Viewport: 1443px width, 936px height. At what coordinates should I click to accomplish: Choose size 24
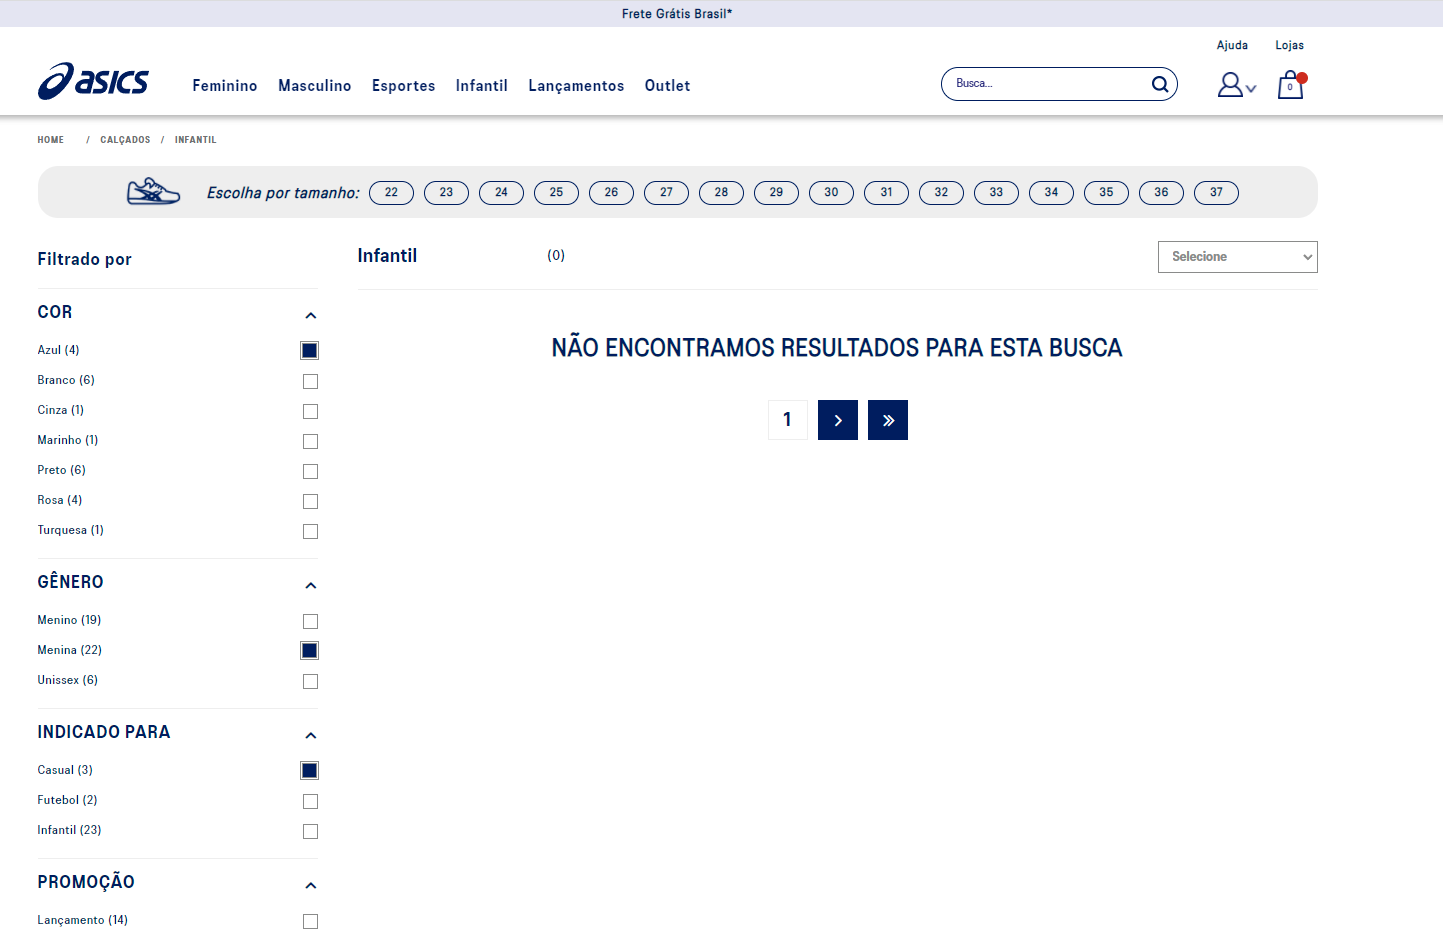tap(501, 193)
